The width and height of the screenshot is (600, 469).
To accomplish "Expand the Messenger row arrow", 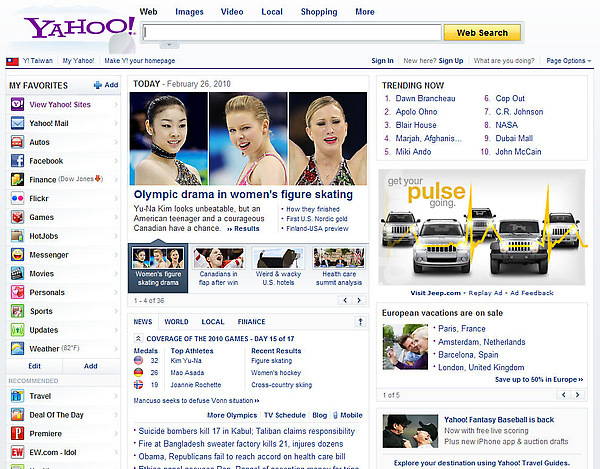I will [x=116, y=254].
